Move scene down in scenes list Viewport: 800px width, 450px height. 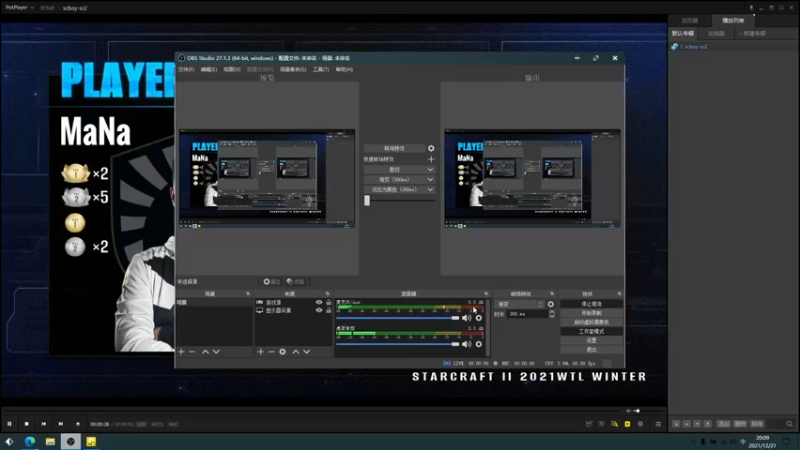216,352
